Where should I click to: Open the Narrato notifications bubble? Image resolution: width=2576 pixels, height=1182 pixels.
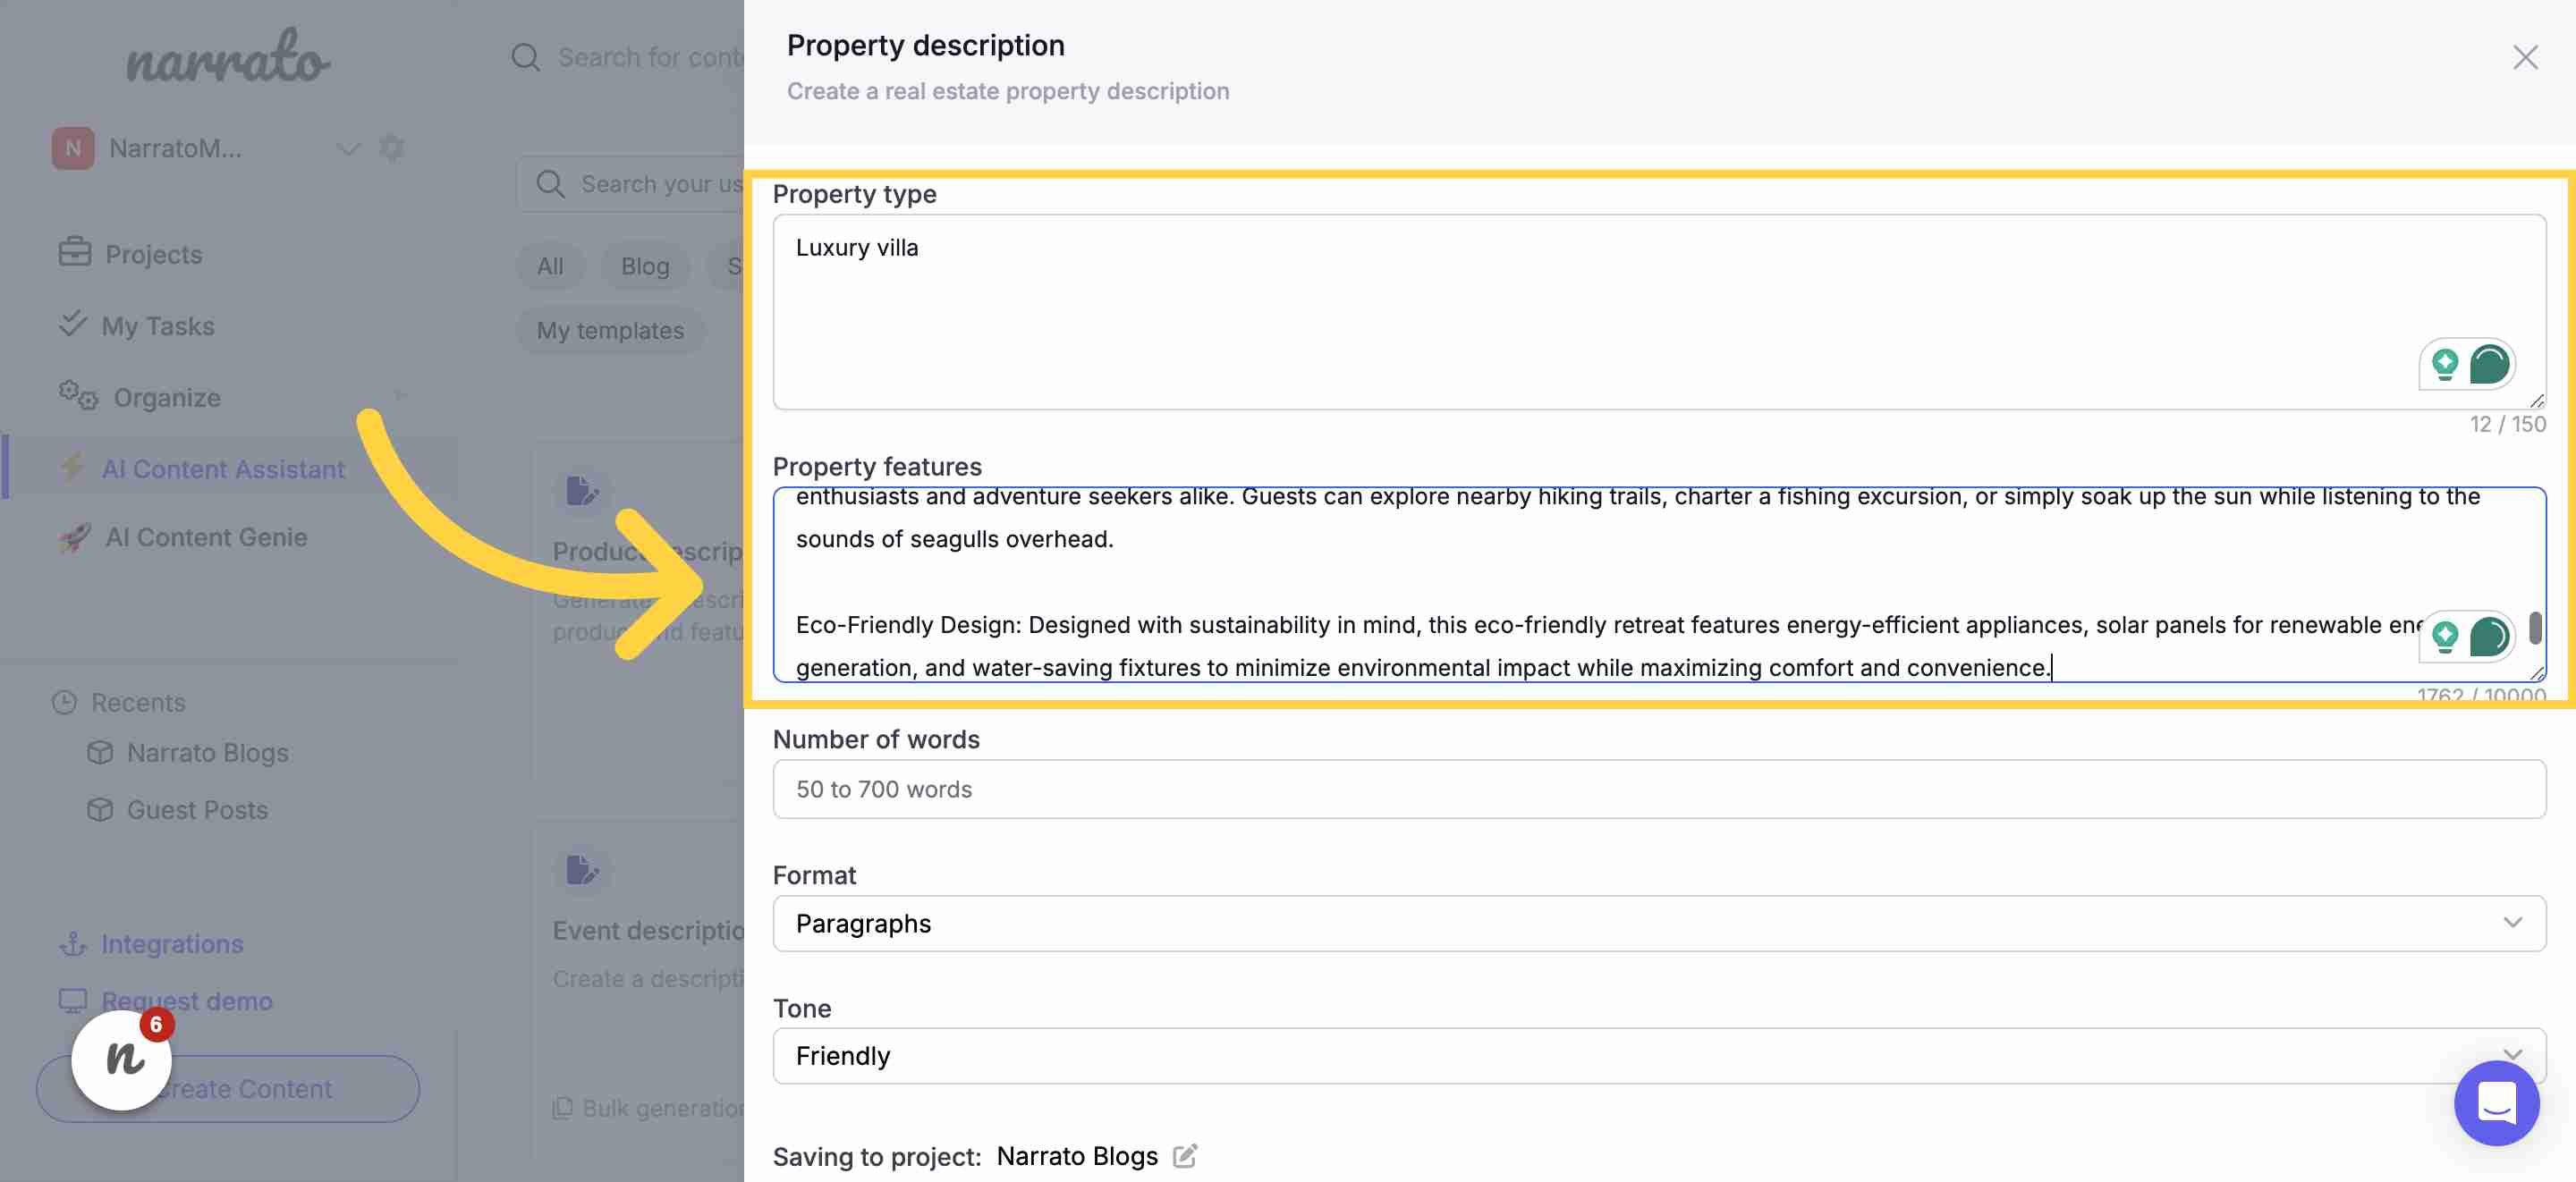tap(122, 1059)
